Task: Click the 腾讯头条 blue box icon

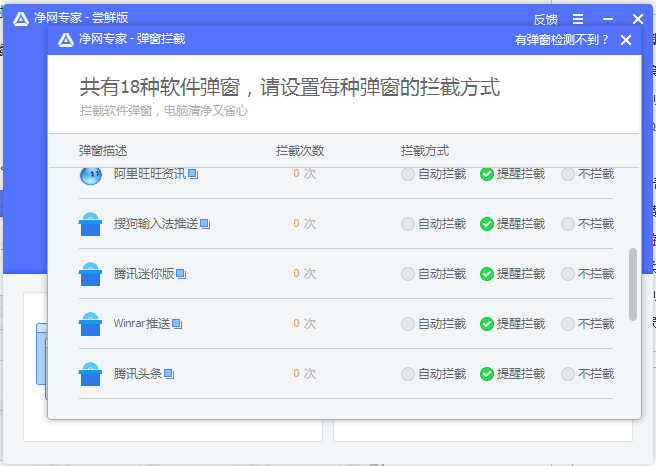Action: pyautogui.click(x=90, y=374)
